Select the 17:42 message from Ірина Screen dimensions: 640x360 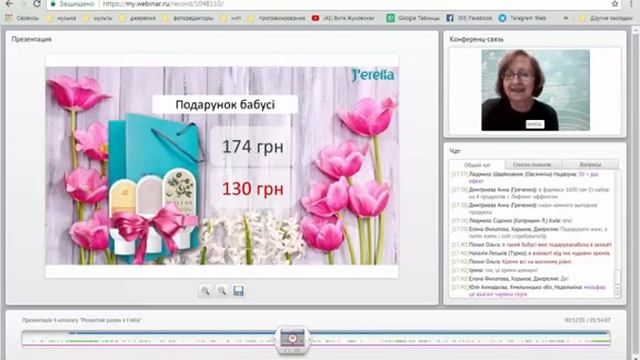(494, 270)
